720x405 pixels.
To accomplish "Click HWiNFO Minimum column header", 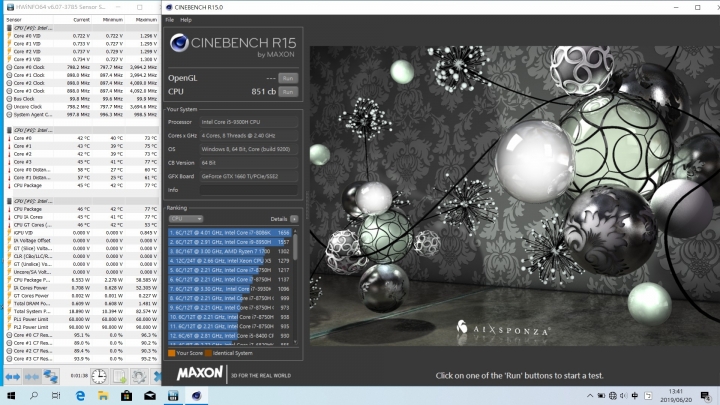I will 108,20.
